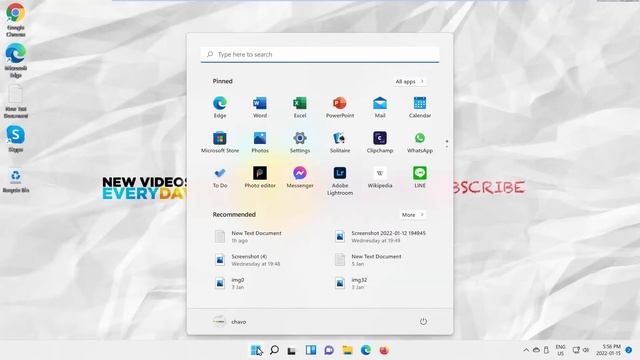The height and width of the screenshot is (360, 640).
Task: Show All apps list
Action: point(409,82)
